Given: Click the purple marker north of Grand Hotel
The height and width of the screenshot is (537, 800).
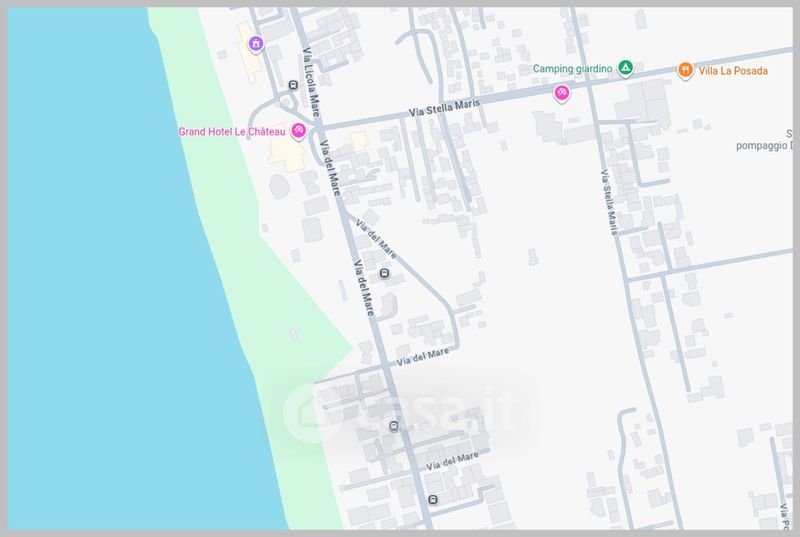Looking at the screenshot, I should point(256,43).
